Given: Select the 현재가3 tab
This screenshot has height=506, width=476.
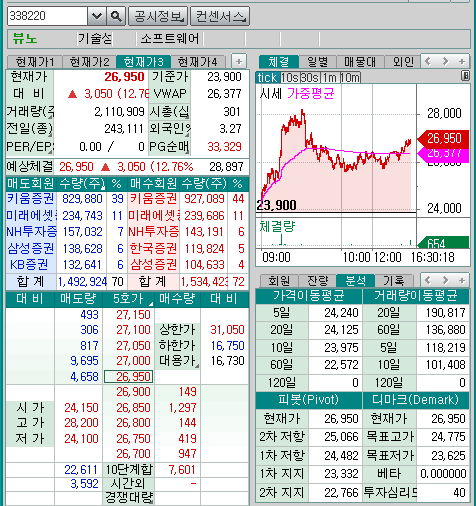Looking at the screenshot, I should (x=144, y=62).
